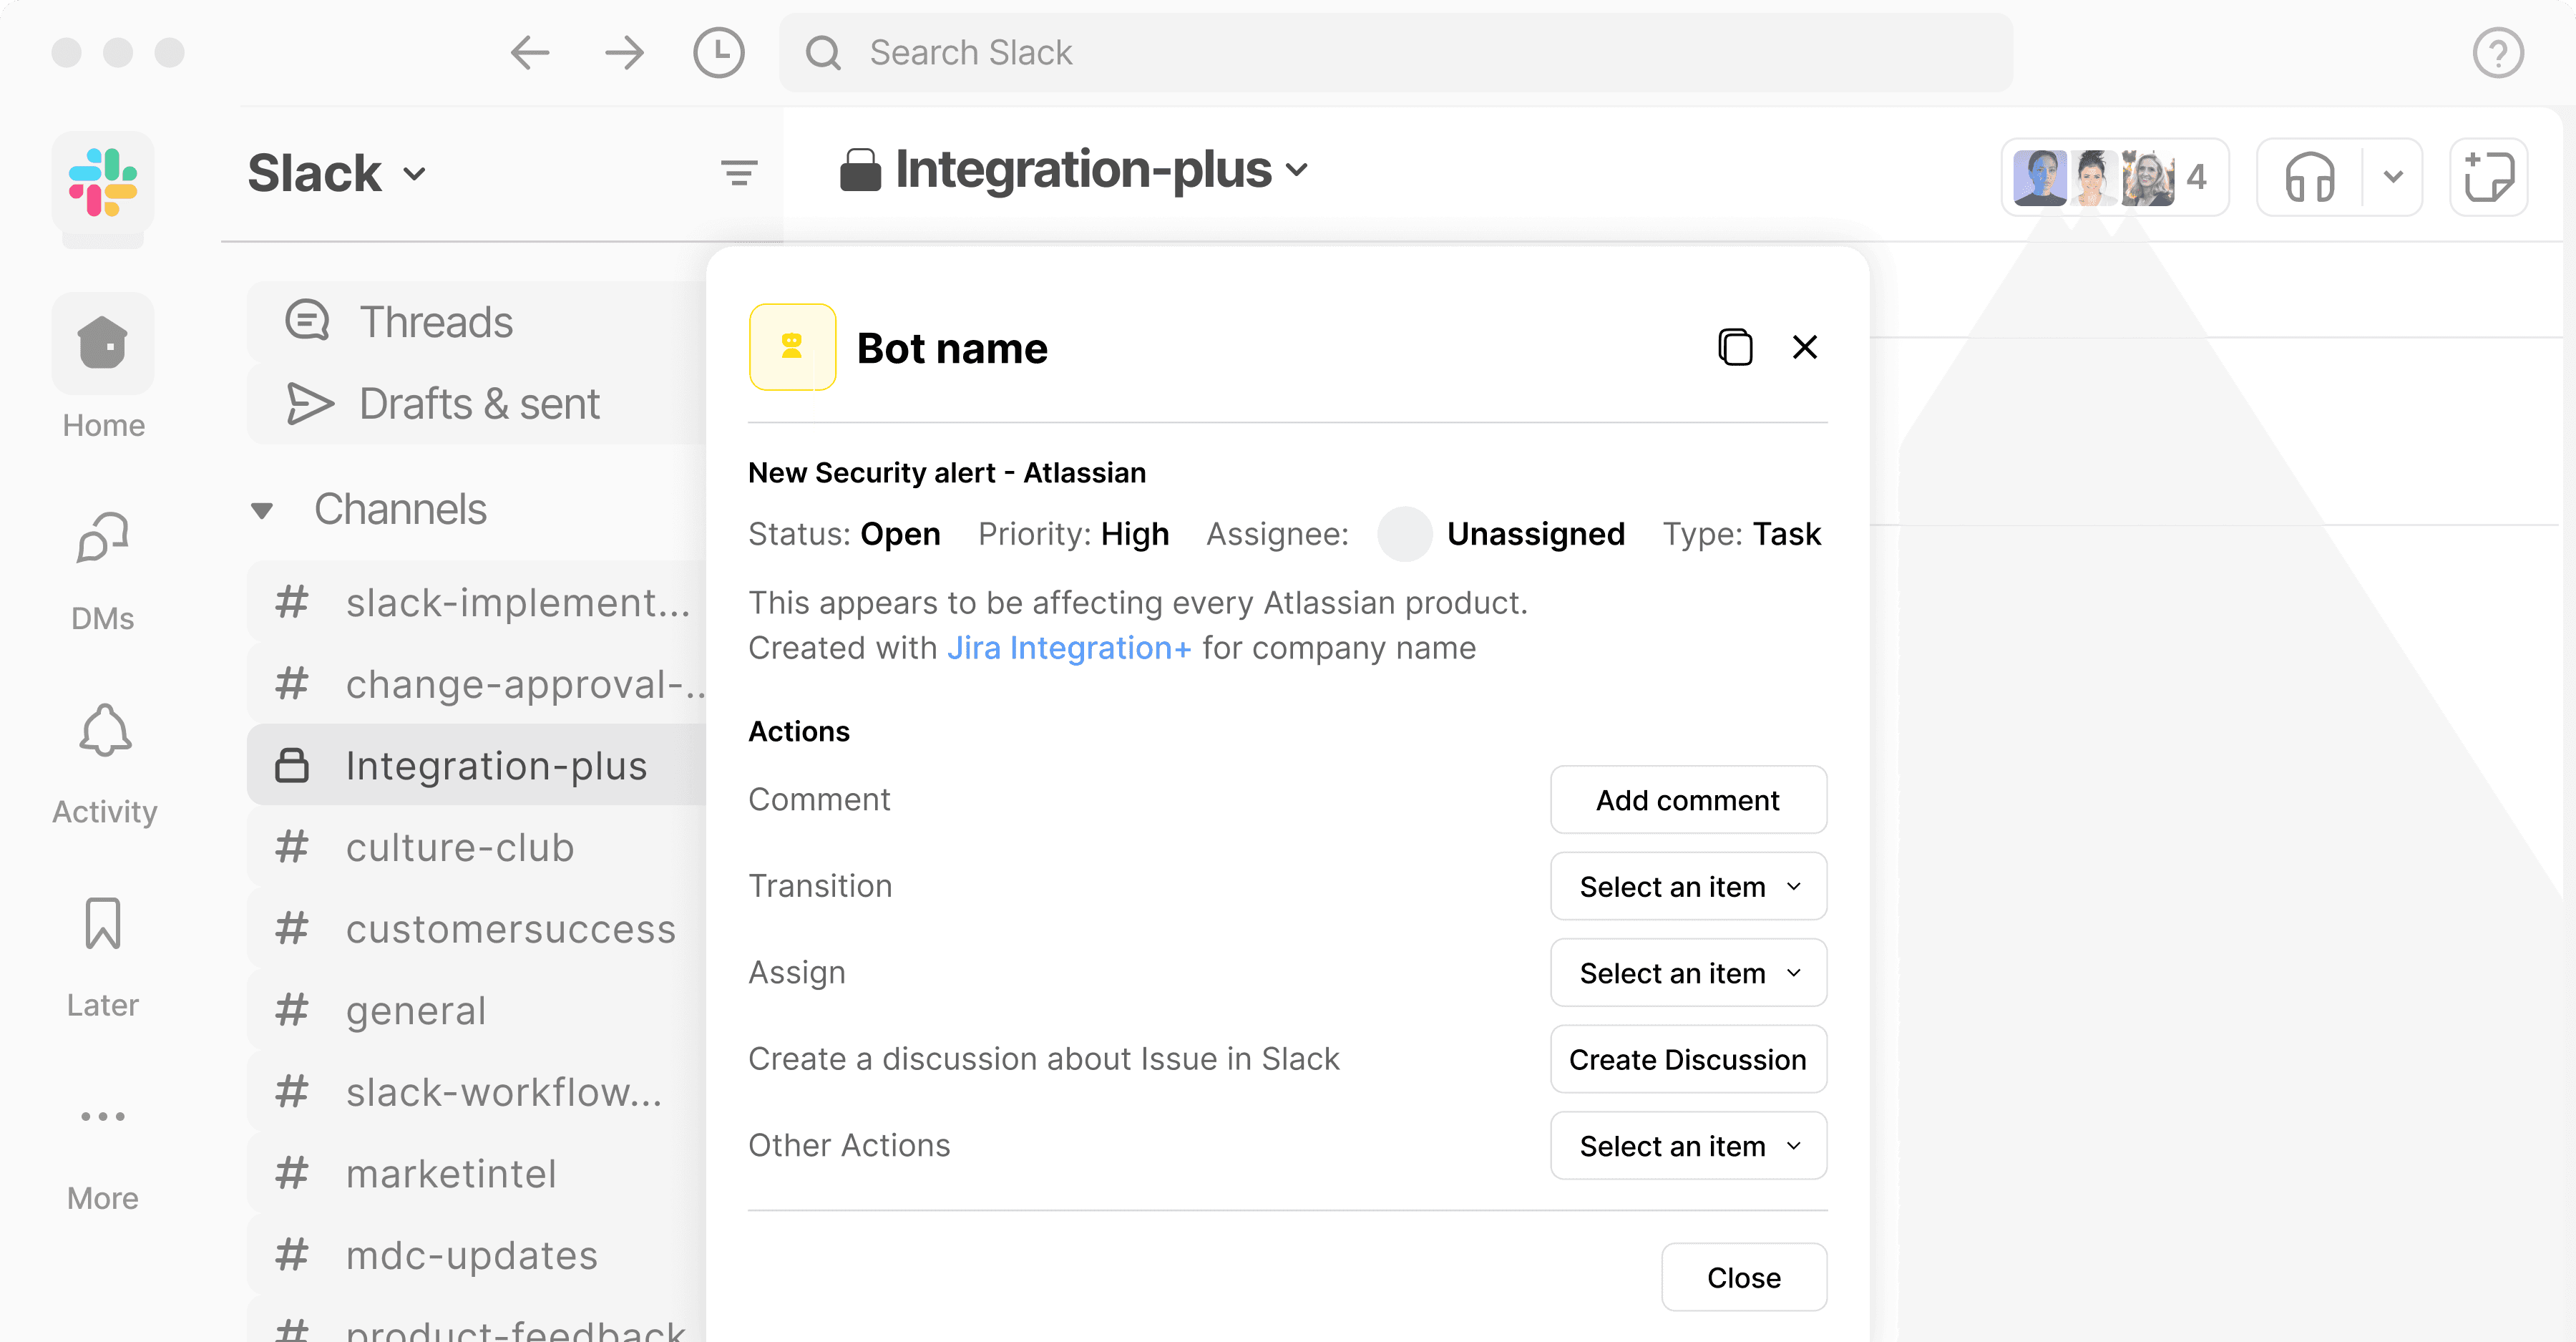
Task: Start a huddle with the headphones icon
Action: coord(2310,177)
